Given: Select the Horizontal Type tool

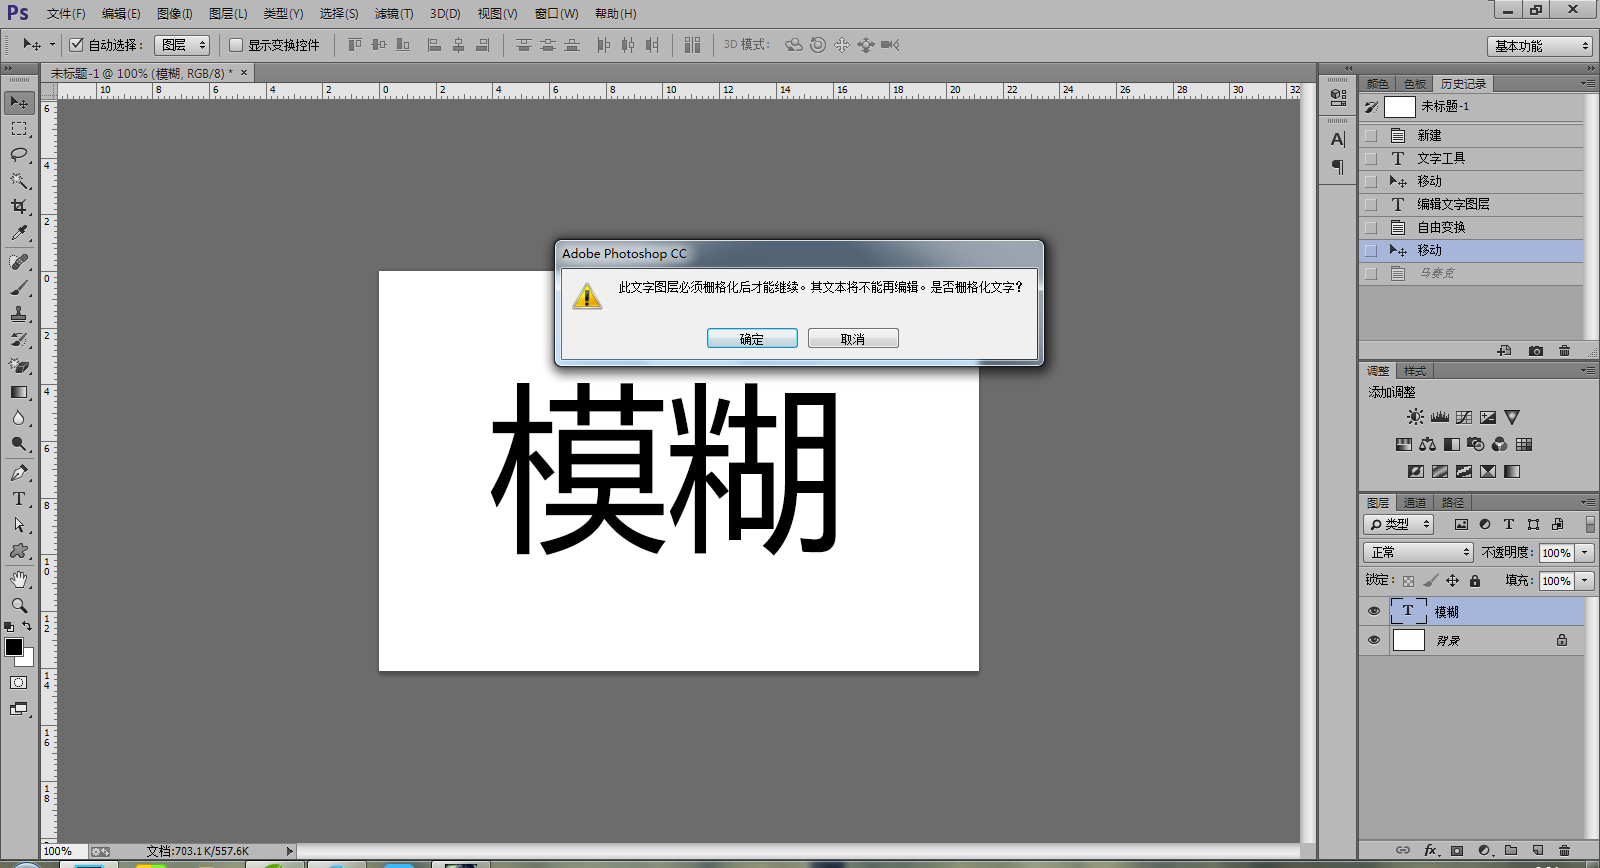Looking at the screenshot, I should [x=19, y=499].
